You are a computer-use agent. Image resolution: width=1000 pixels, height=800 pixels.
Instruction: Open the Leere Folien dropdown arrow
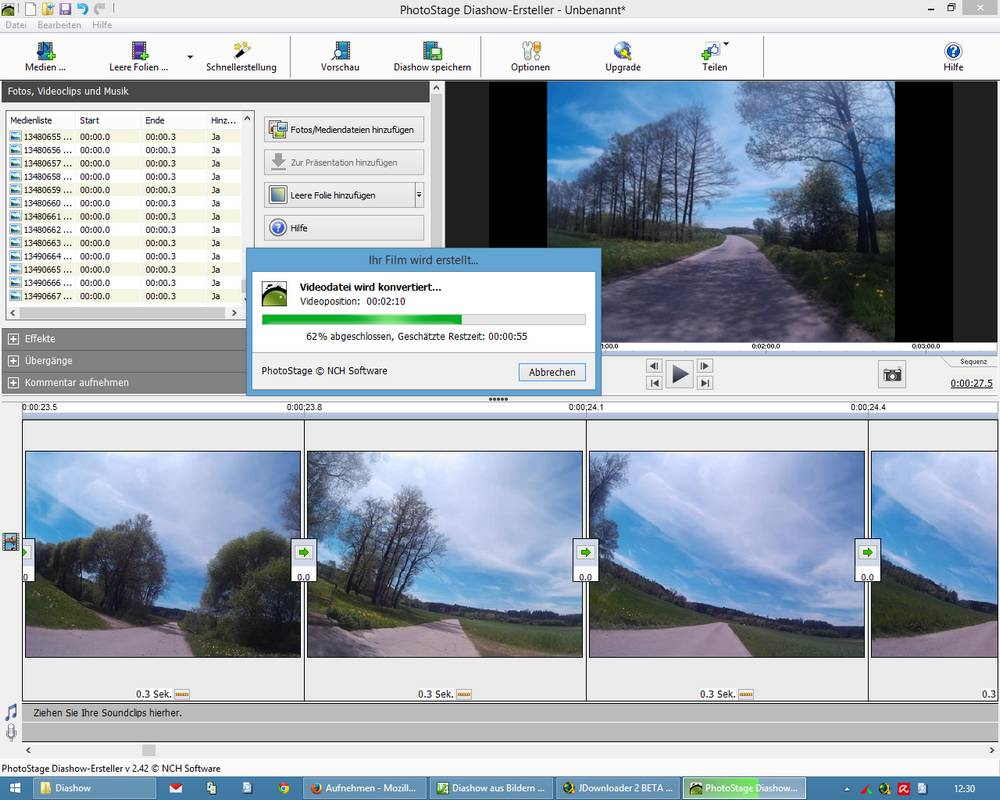point(190,57)
